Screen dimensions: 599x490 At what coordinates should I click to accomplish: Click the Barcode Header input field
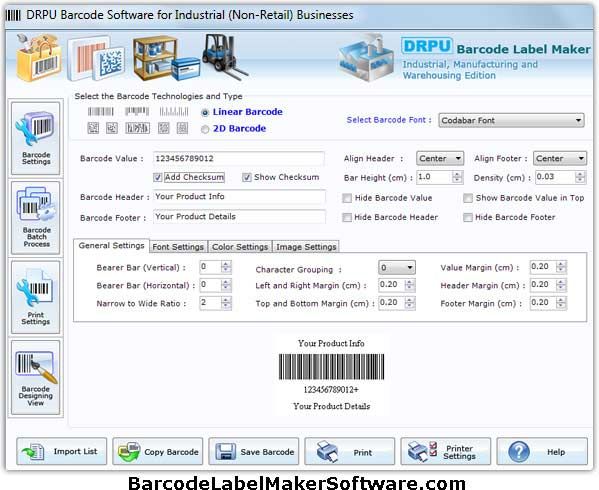[x=239, y=197]
